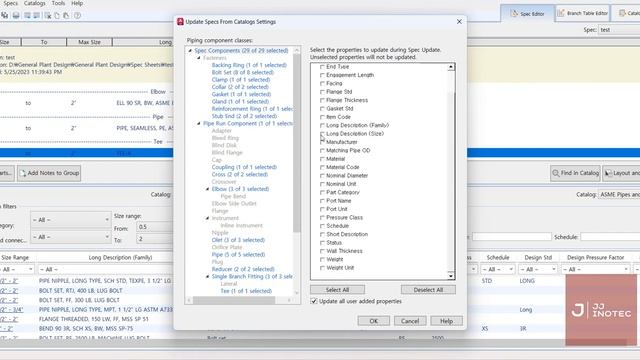Enable the Material Code checkbox
640x360 pixels.
pyautogui.click(x=322, y=167)
